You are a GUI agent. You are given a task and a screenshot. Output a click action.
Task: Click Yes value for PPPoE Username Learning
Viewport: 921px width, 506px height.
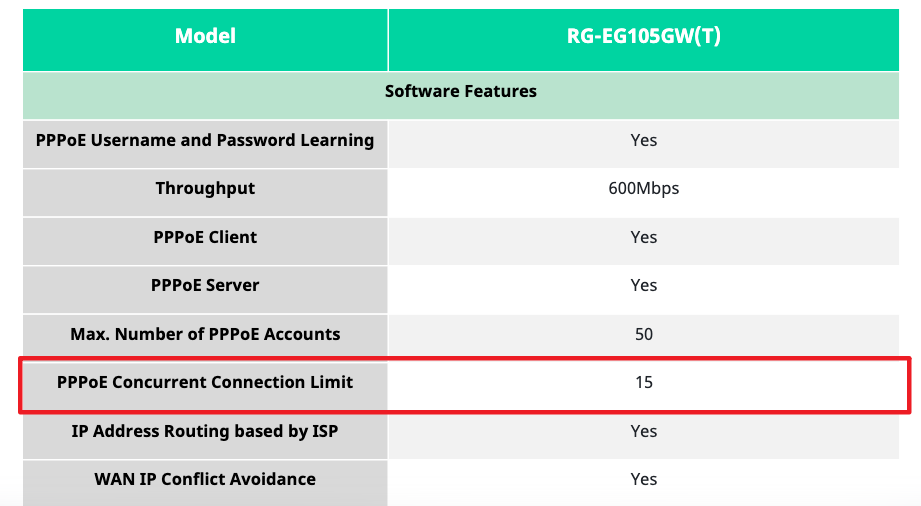644,140
